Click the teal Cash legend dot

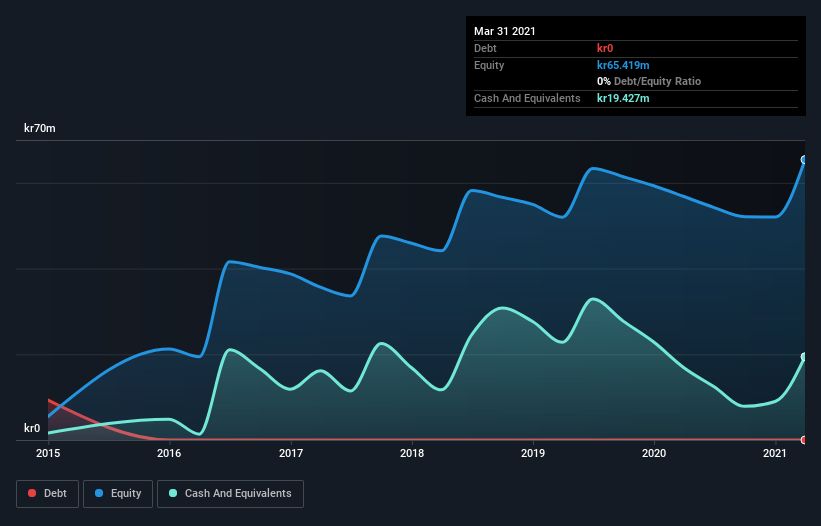click(173, 493)
